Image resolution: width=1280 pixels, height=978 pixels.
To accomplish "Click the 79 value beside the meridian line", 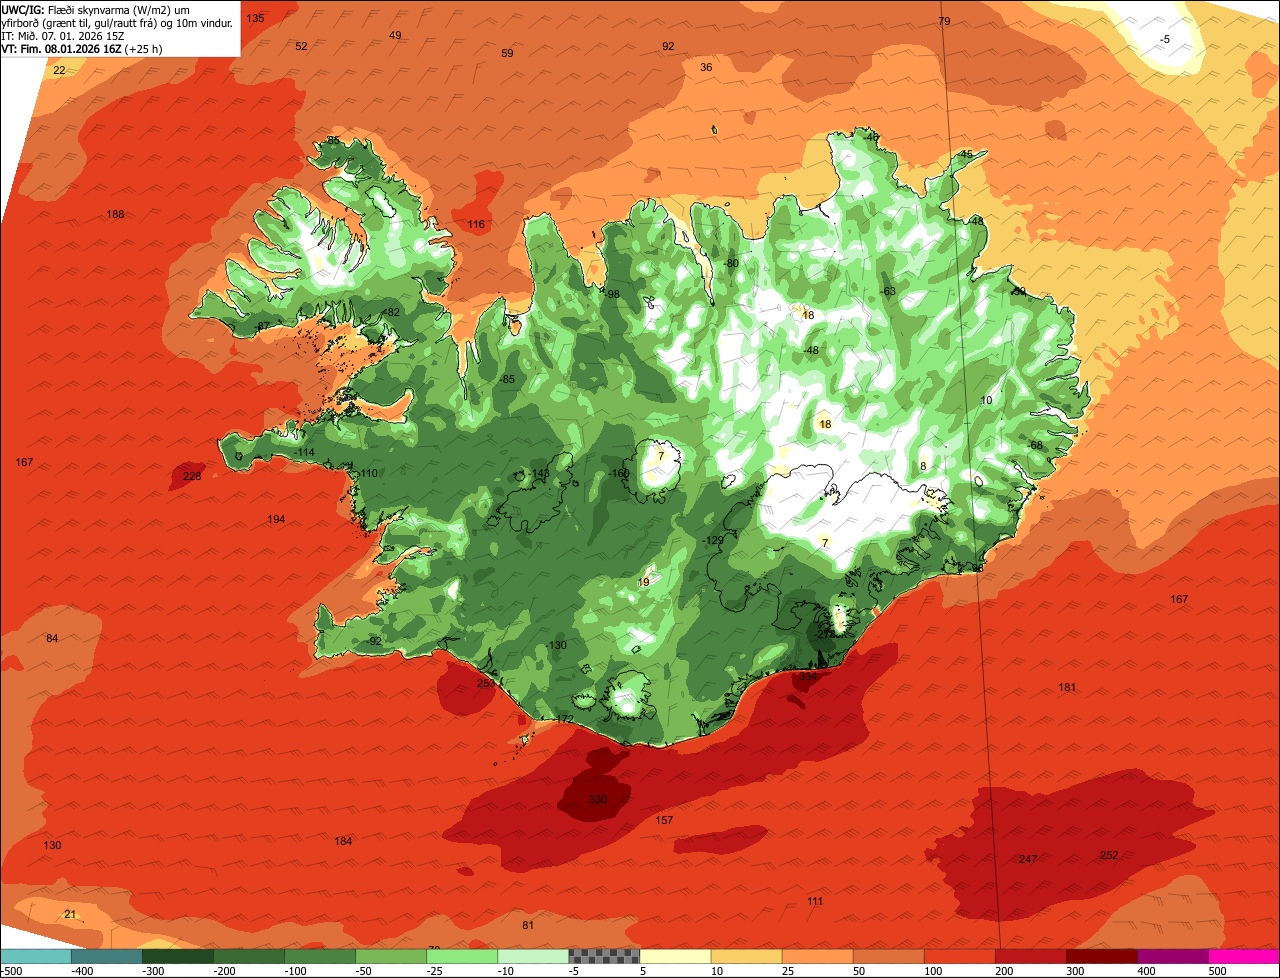I will 944,21.
